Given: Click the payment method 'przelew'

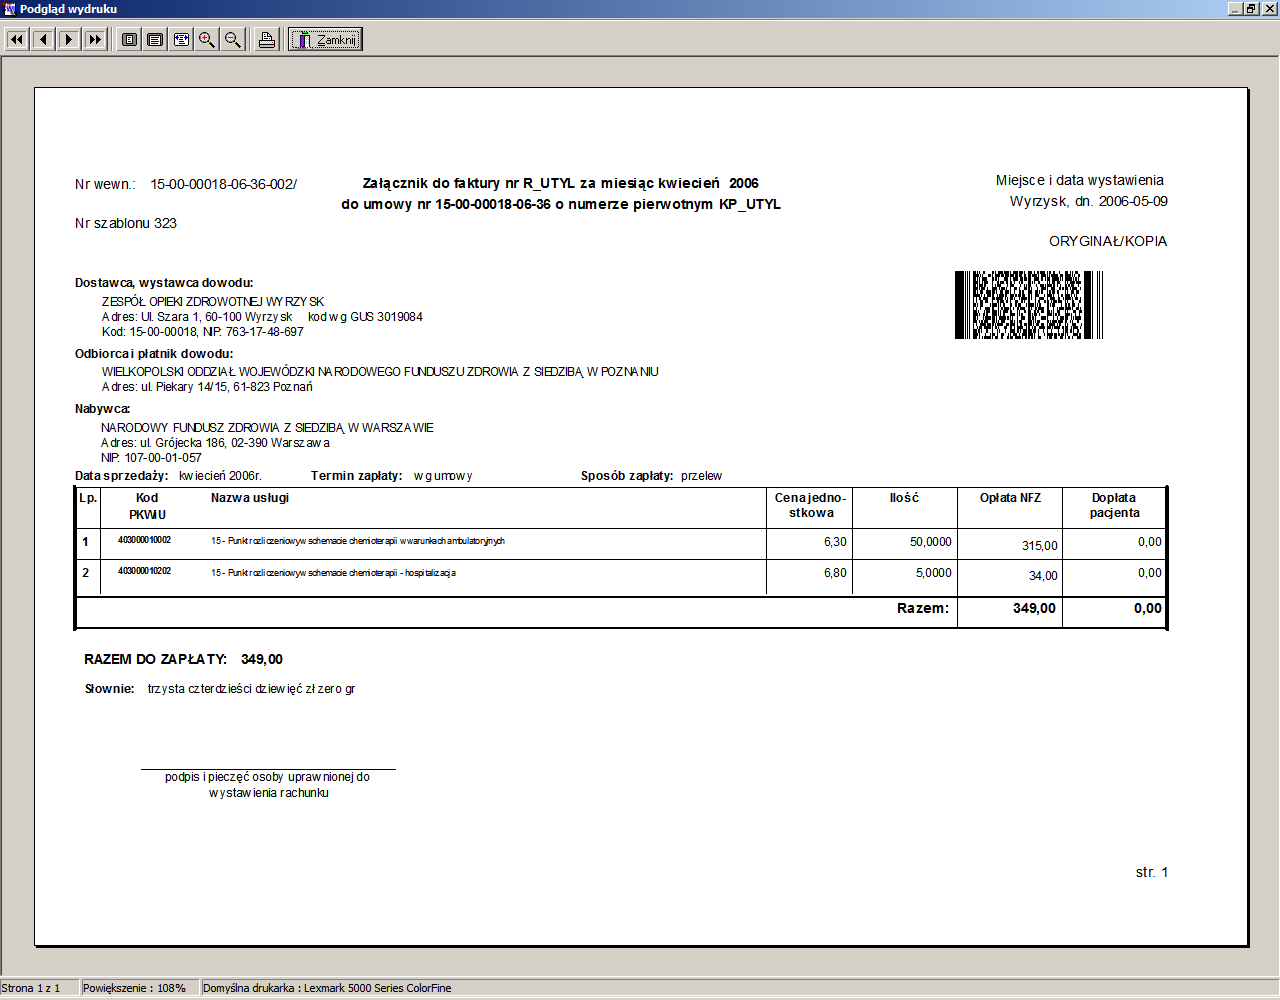Looking at the screenshot, I should click(x=701, y=475).
